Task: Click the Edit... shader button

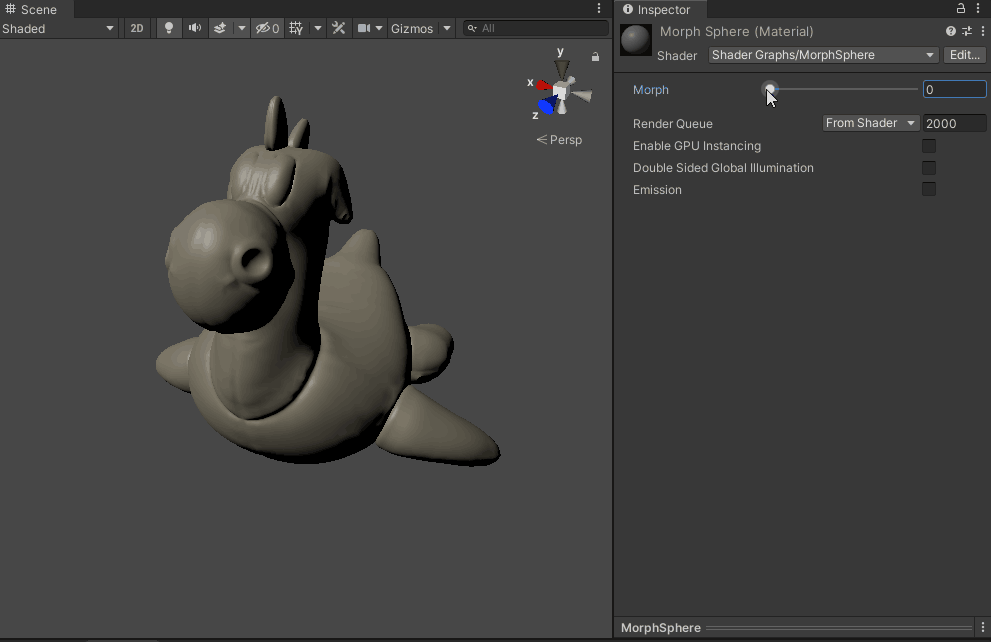Action: 965,55
